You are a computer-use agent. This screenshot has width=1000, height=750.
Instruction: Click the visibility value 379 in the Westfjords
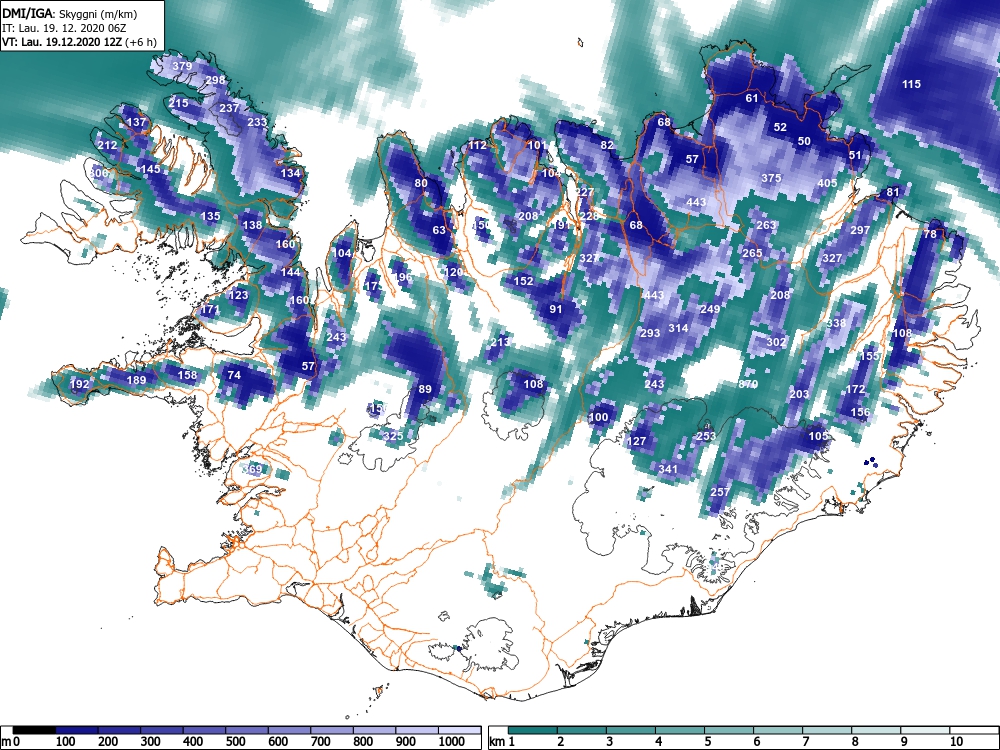tap(182, 66)
